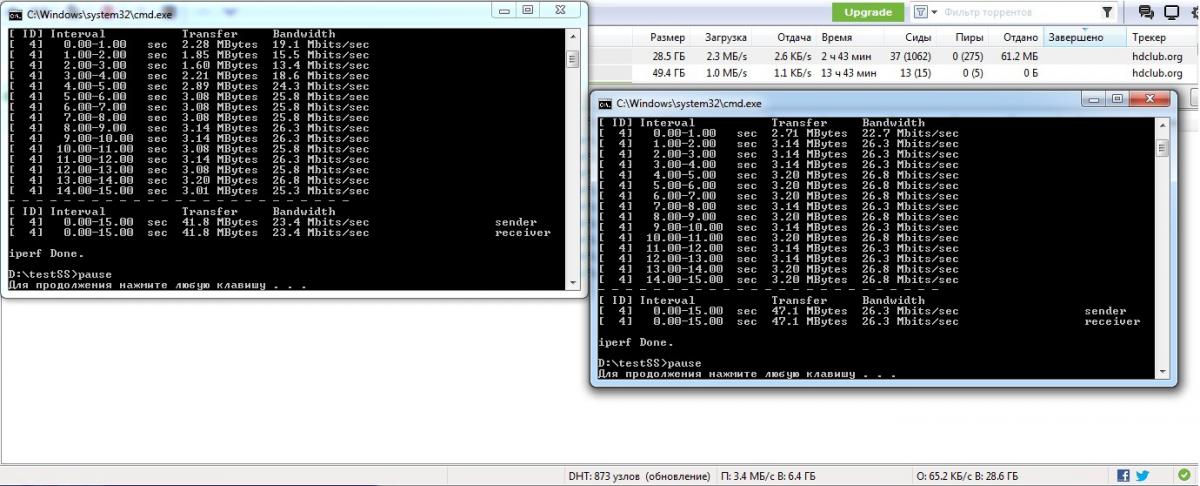Open the chat speech bubbles icon

click(x=1146, y=12)
